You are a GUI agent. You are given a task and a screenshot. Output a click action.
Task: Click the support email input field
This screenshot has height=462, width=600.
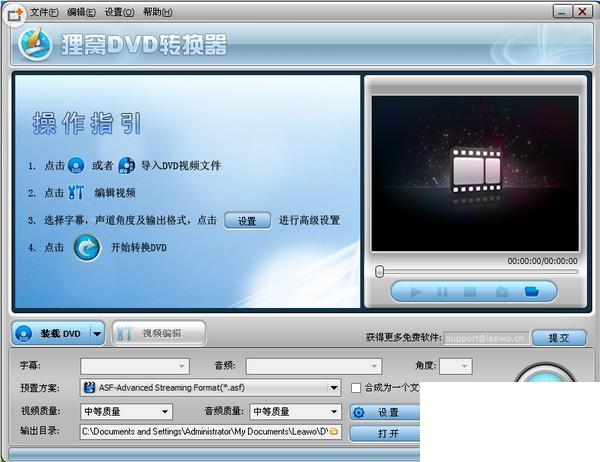tap(486, 338)
